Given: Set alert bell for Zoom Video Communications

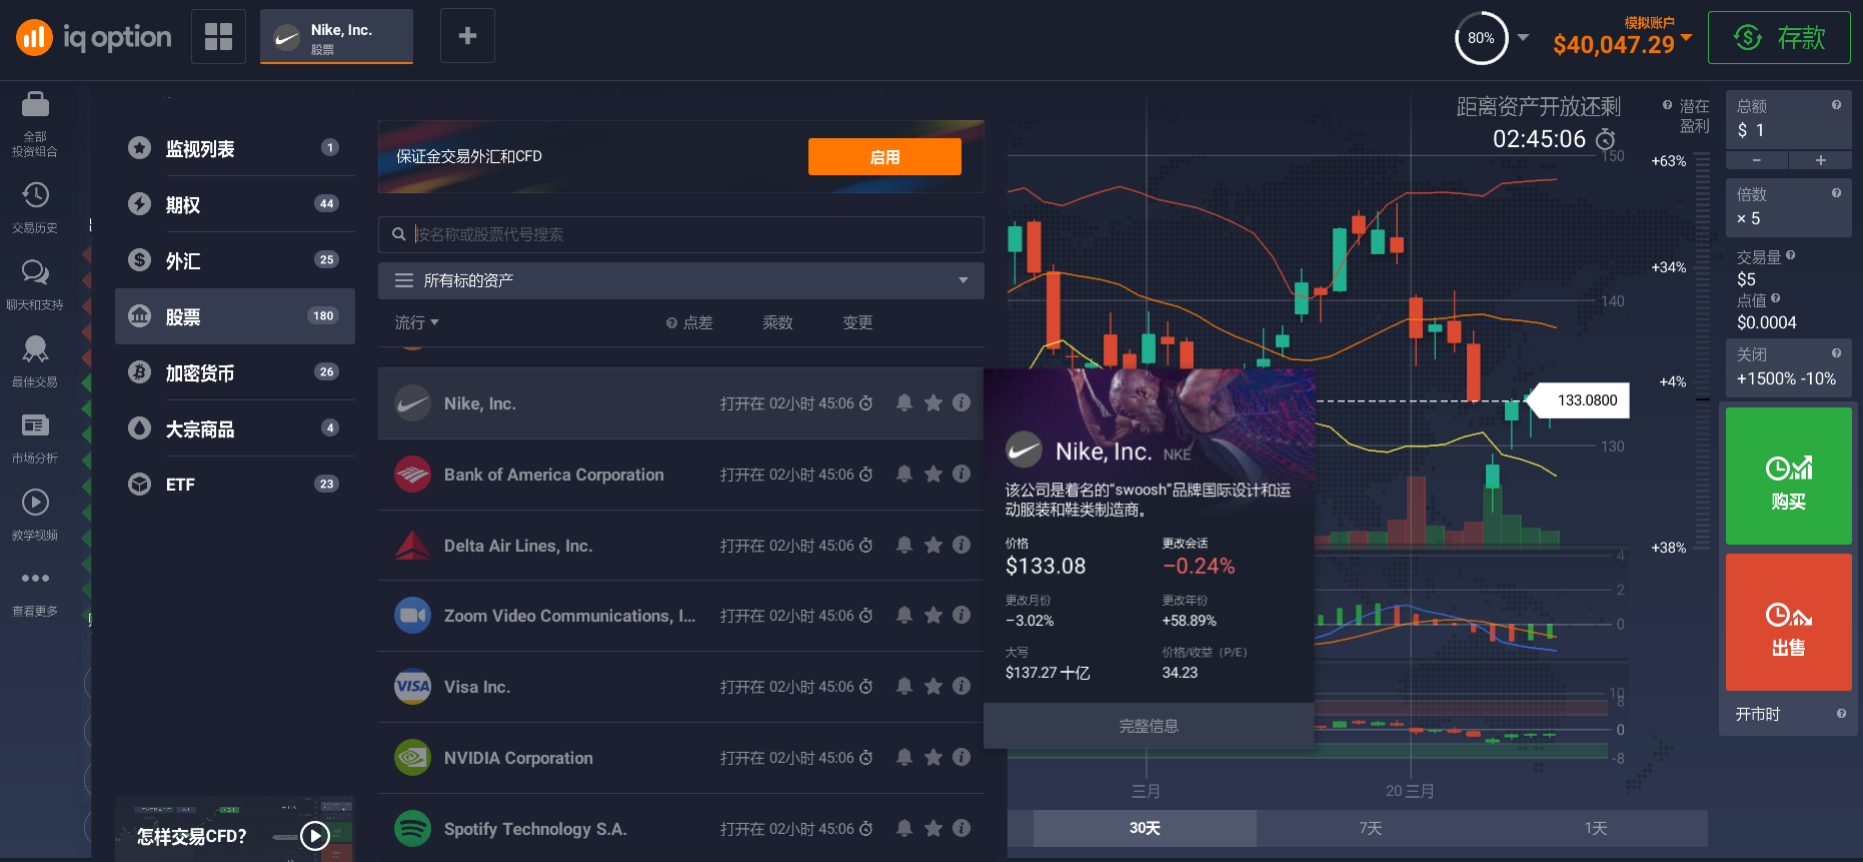Looking at the screenshot, I should click(x=904, y=615).
